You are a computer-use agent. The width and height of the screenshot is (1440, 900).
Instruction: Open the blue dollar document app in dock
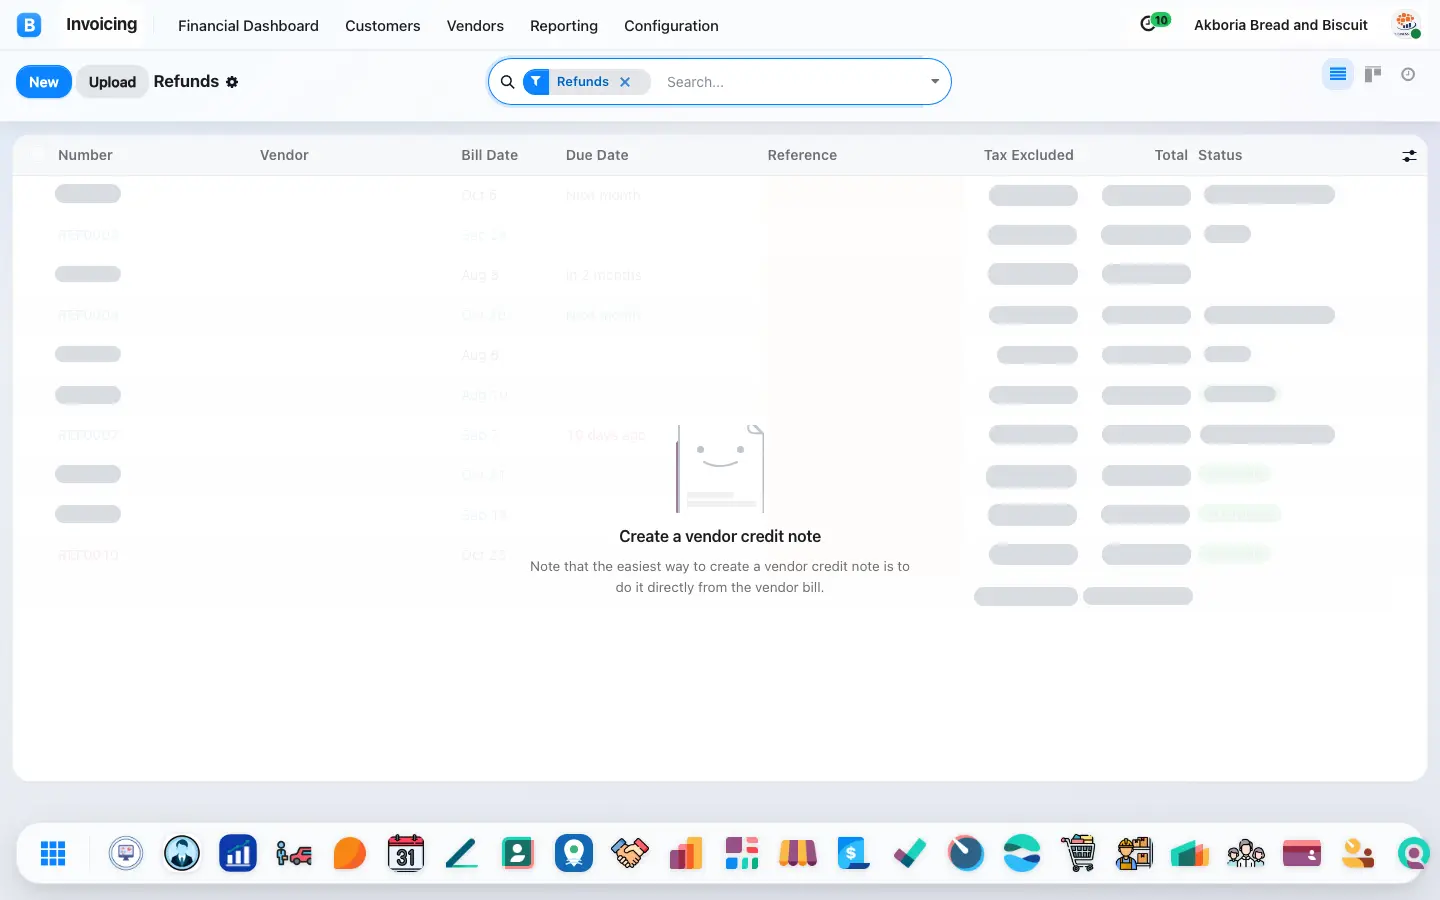click(x=852, y=853)
